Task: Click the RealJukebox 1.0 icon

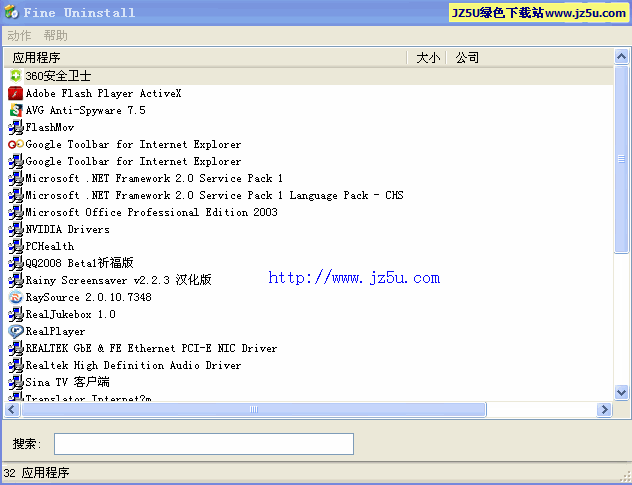Action: click(x=15, y=314)
